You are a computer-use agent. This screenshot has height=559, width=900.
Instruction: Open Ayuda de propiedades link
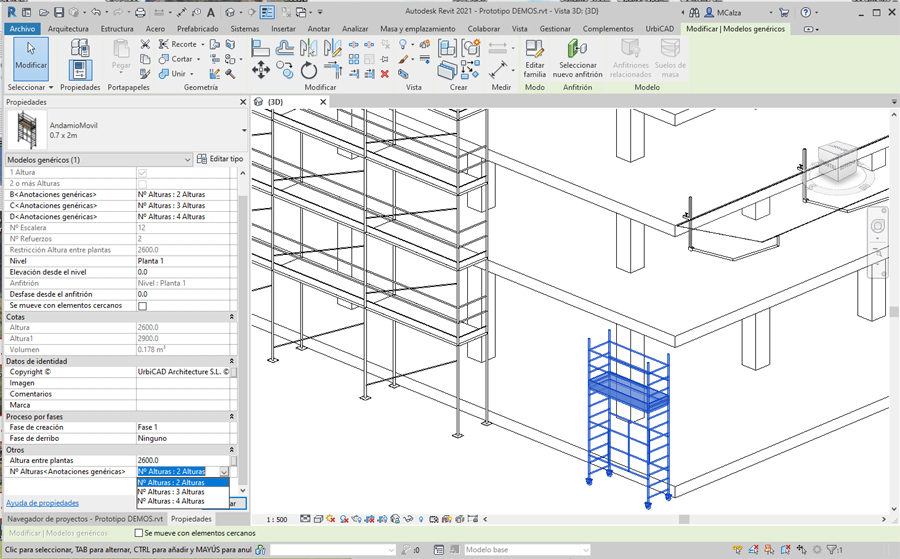(42, 503)
